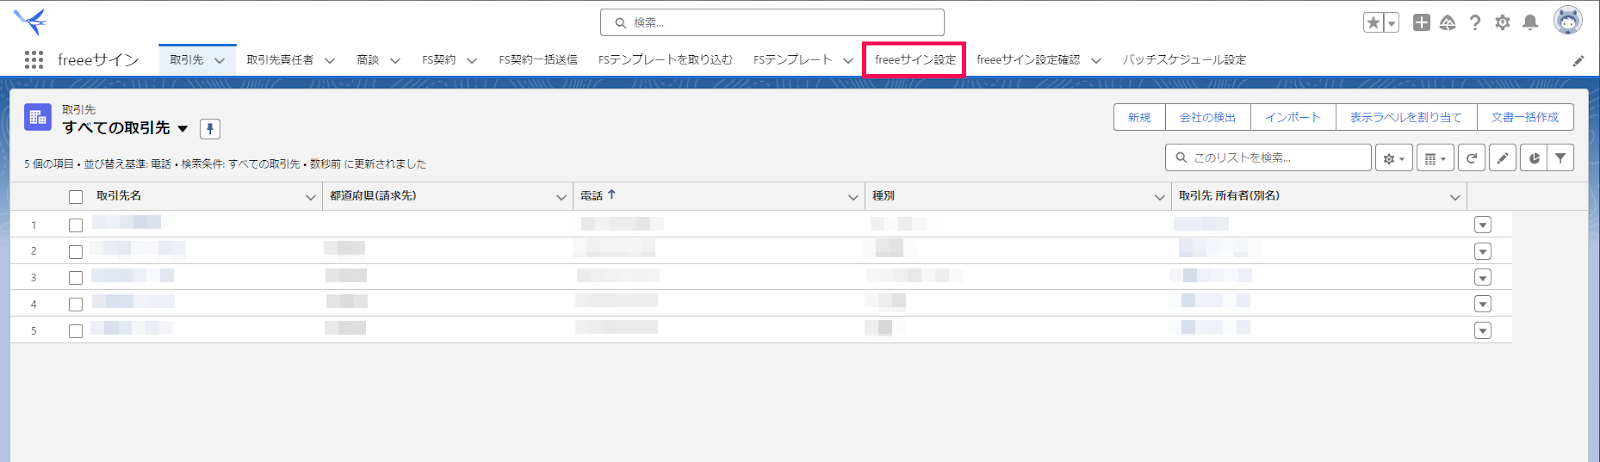This screenshot has height=462, width=1600.
Task: Open the FS契約一括送信 tab
Action: [x=538, y=60]
